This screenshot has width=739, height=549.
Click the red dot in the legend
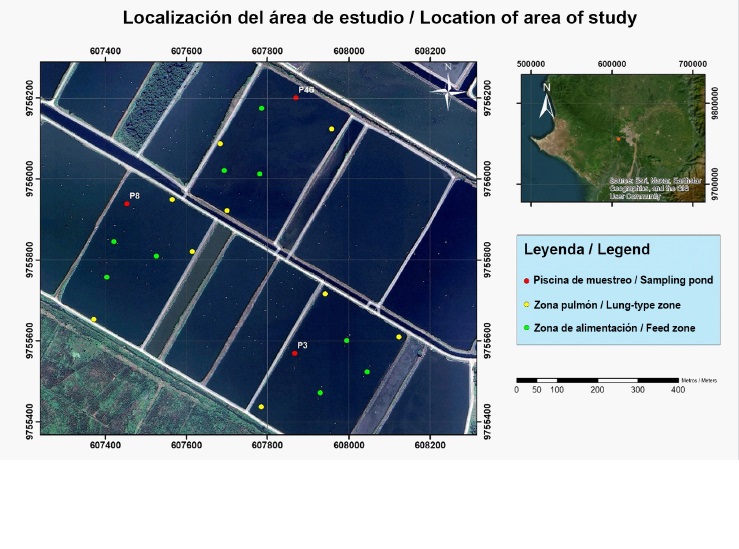tap(526, 281)
